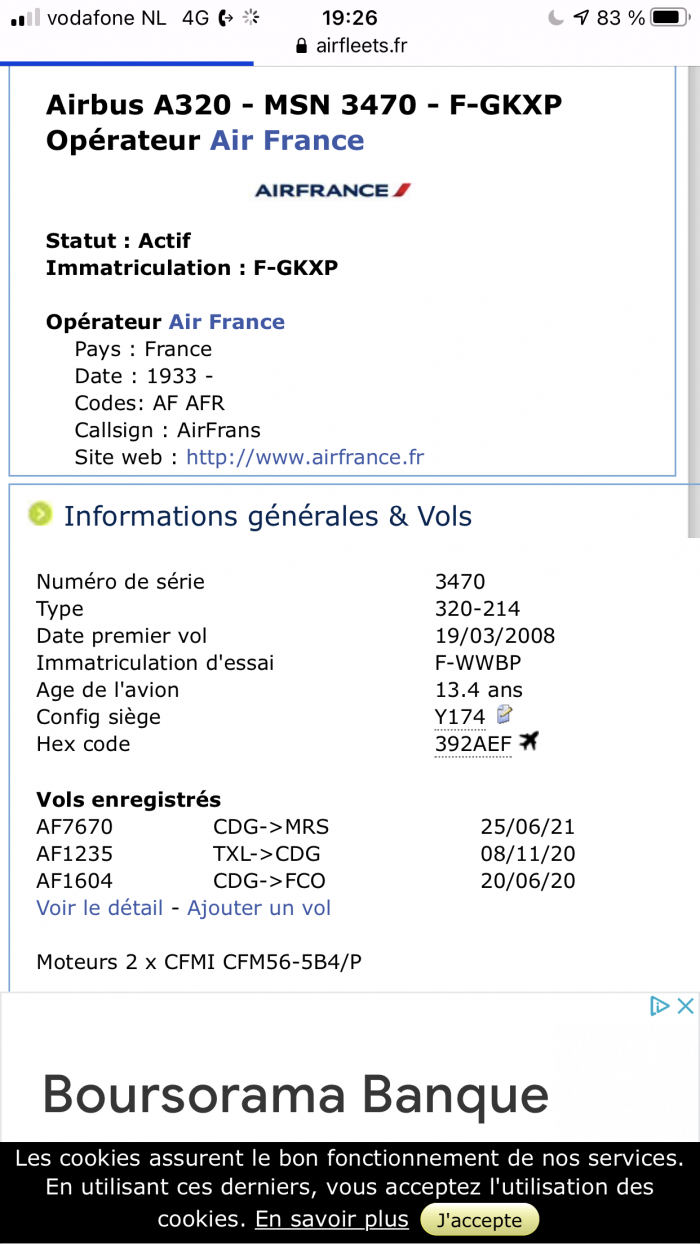Tap the Air France logo image
700x1244 pixels.
coord(333,190)
